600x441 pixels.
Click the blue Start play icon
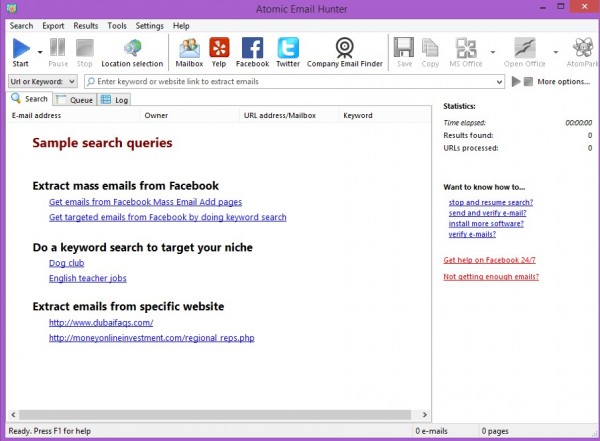(x=21, y=48)
